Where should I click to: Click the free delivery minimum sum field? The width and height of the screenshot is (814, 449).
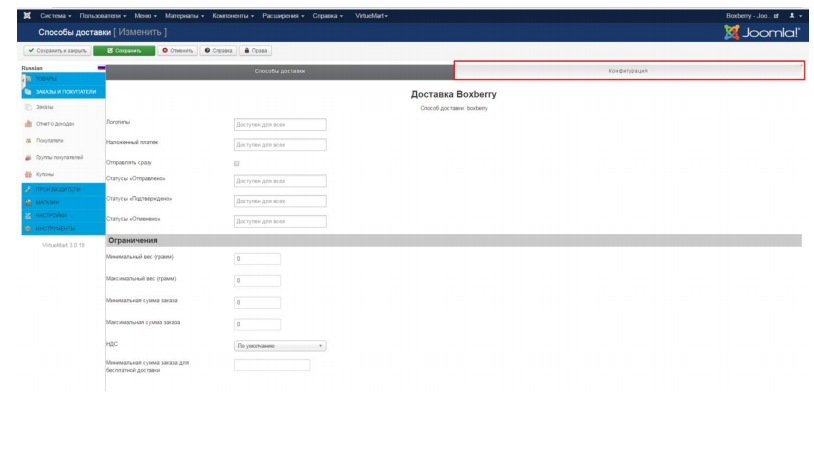[x=272, y=365]
